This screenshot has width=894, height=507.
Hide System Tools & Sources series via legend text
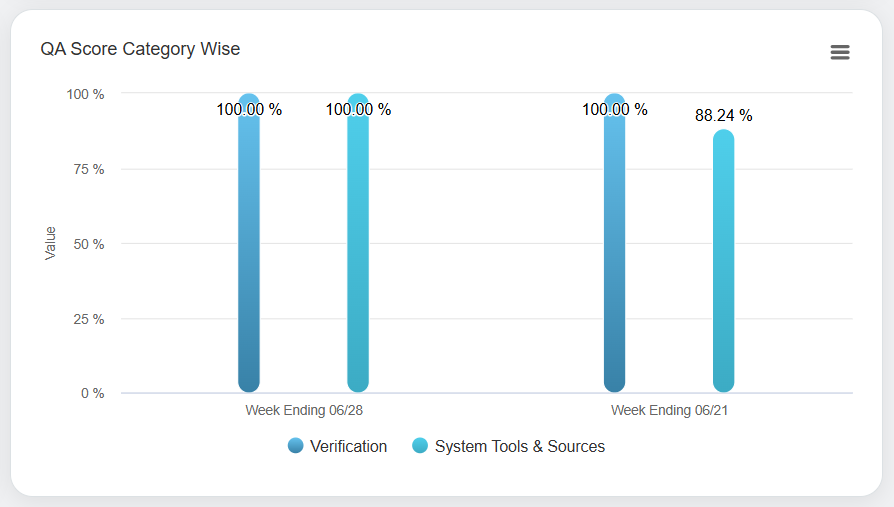tap(519, 446)
